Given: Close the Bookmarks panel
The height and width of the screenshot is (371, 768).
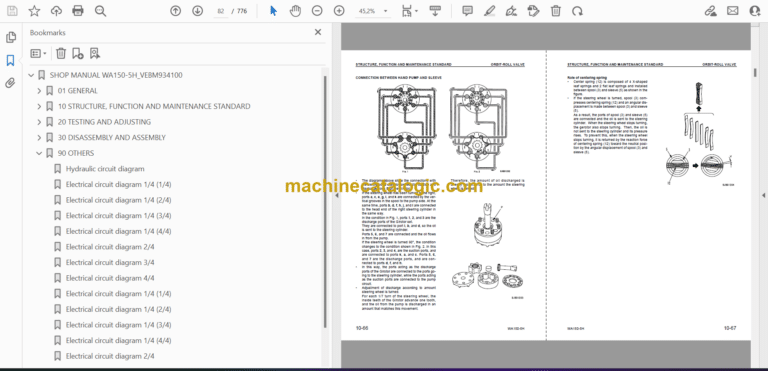Looking at the screenshot, I should (318, 32).
